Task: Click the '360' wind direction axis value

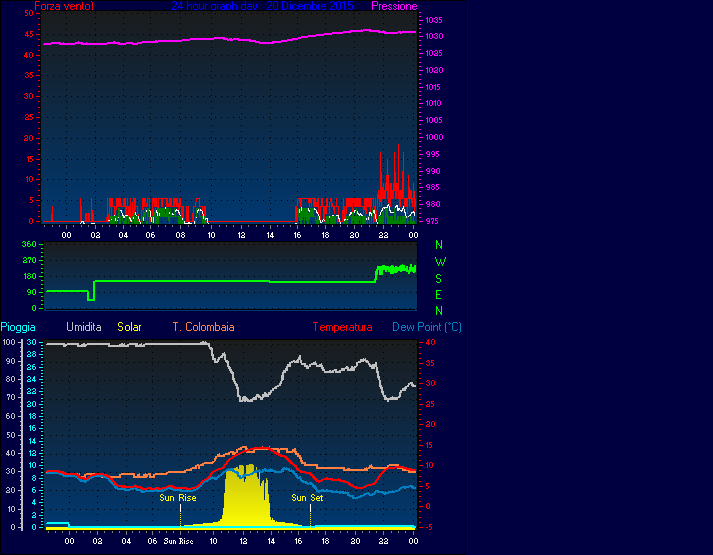Action: pos(29,245)
